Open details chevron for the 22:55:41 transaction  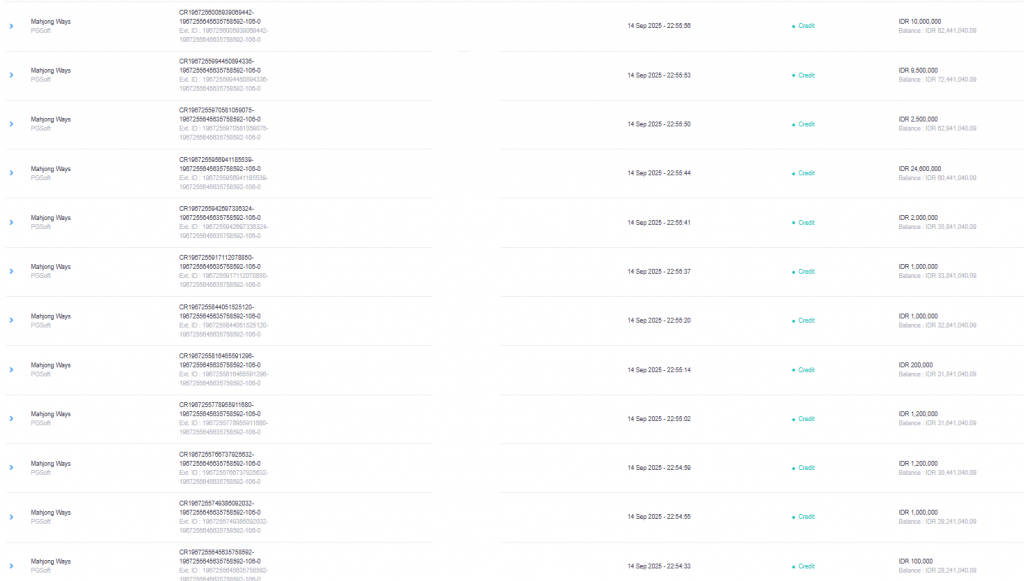[x=11, y=222]
